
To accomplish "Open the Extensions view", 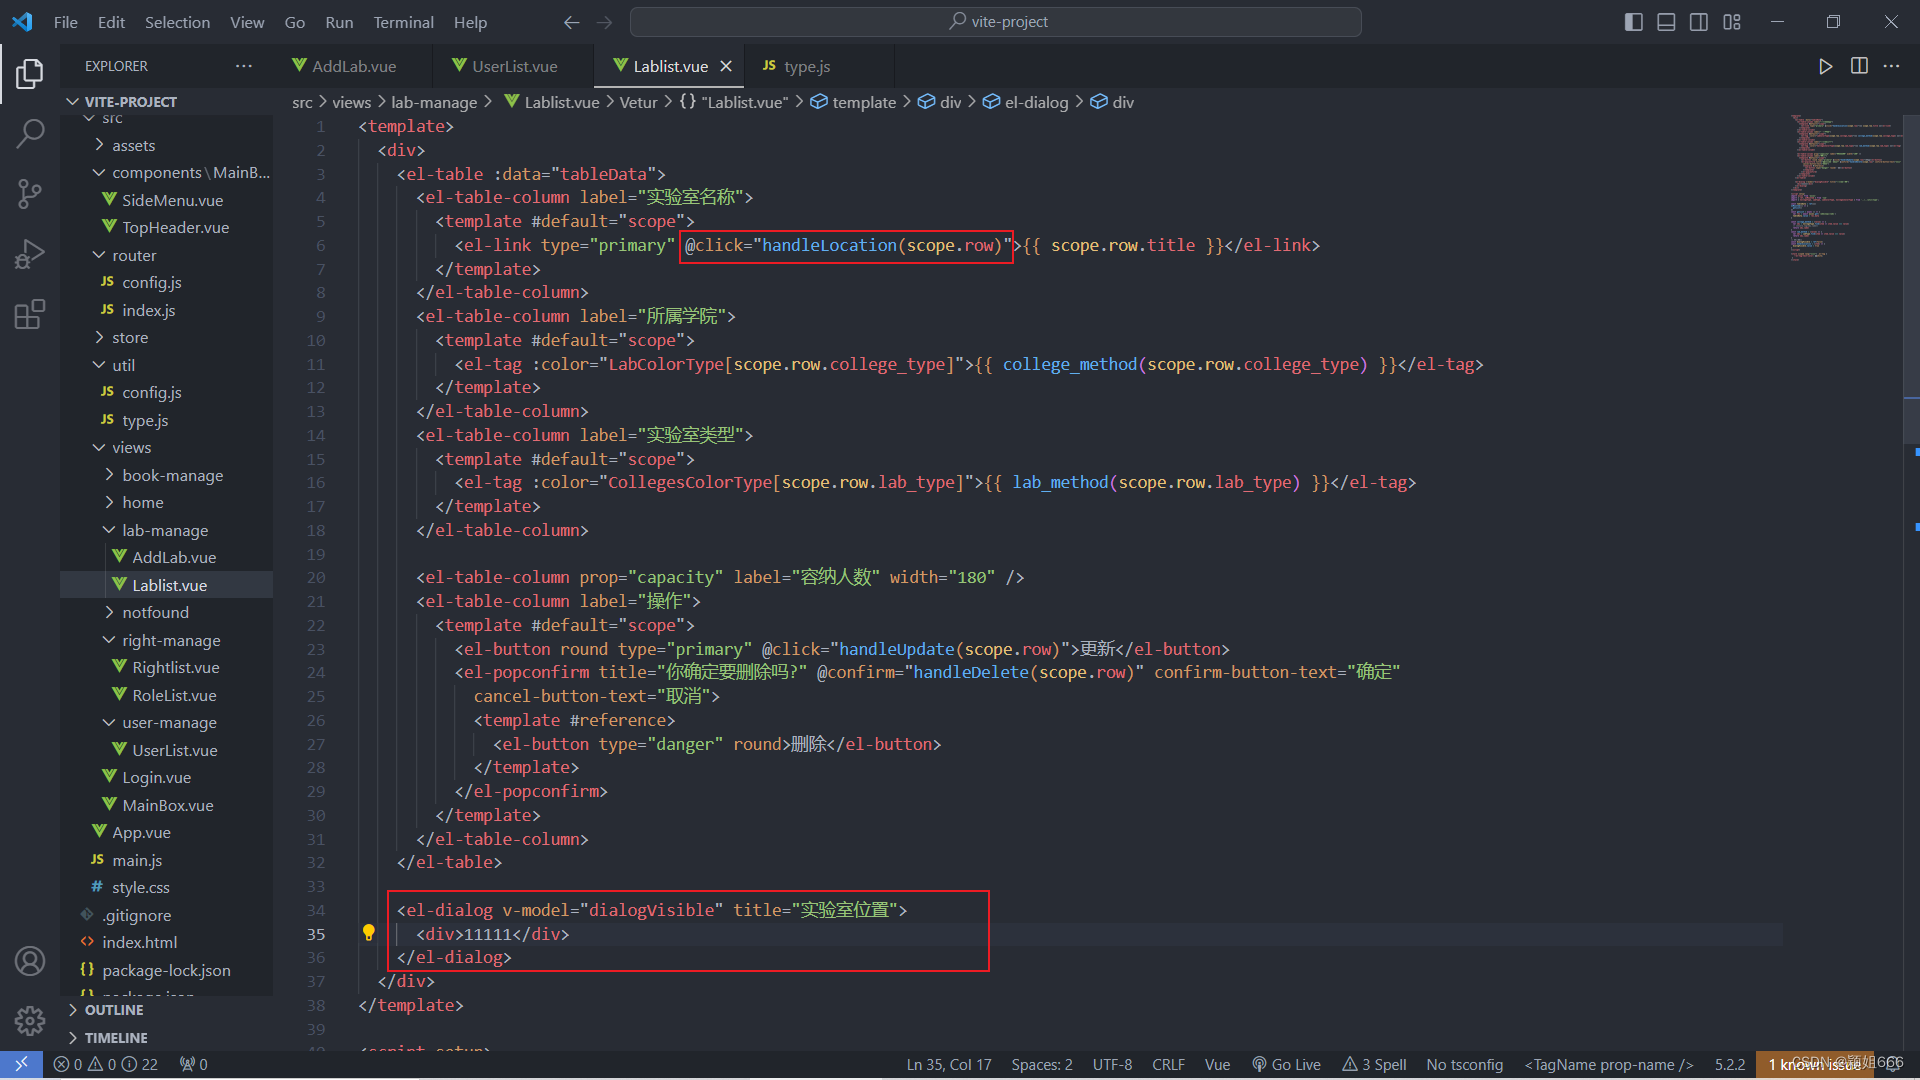I will pyautogui.click(x=30, y=314).
